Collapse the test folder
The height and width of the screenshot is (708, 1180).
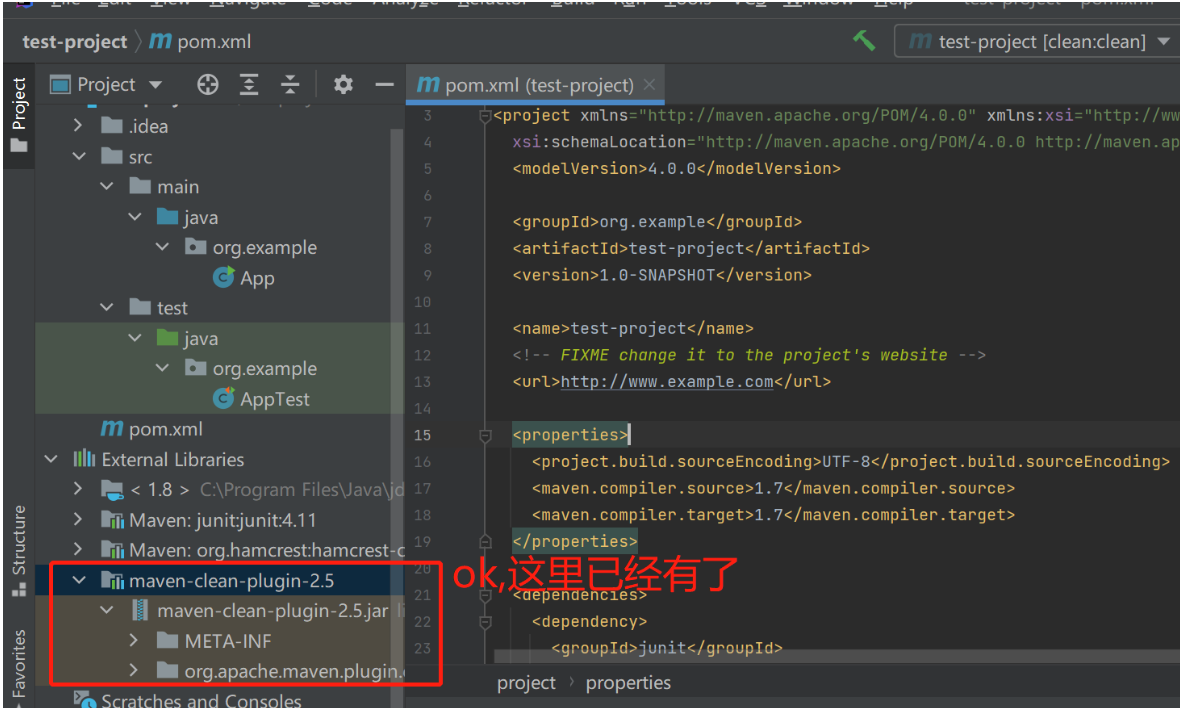pos(106,307)
